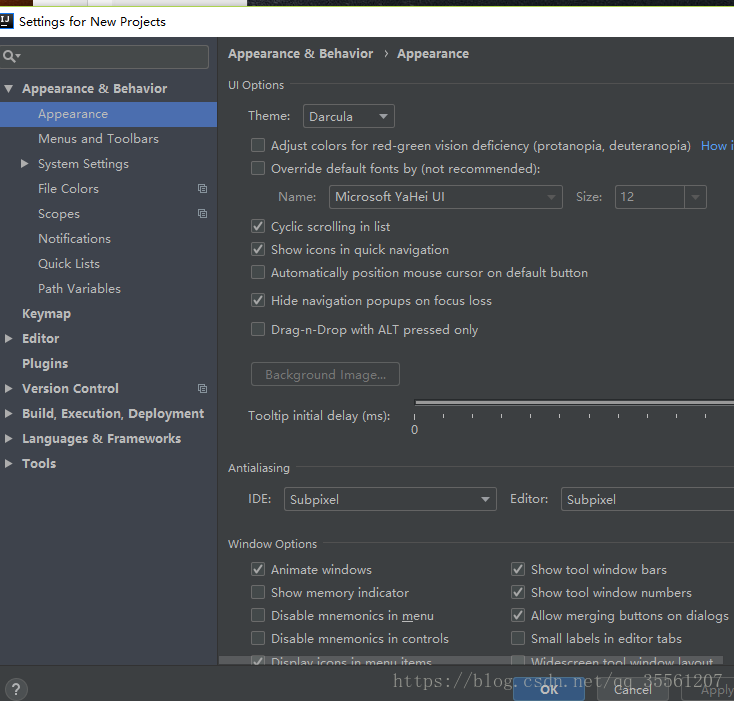Check Disable mnemonics in controls

pyautogui.click(x=258, y=638)
